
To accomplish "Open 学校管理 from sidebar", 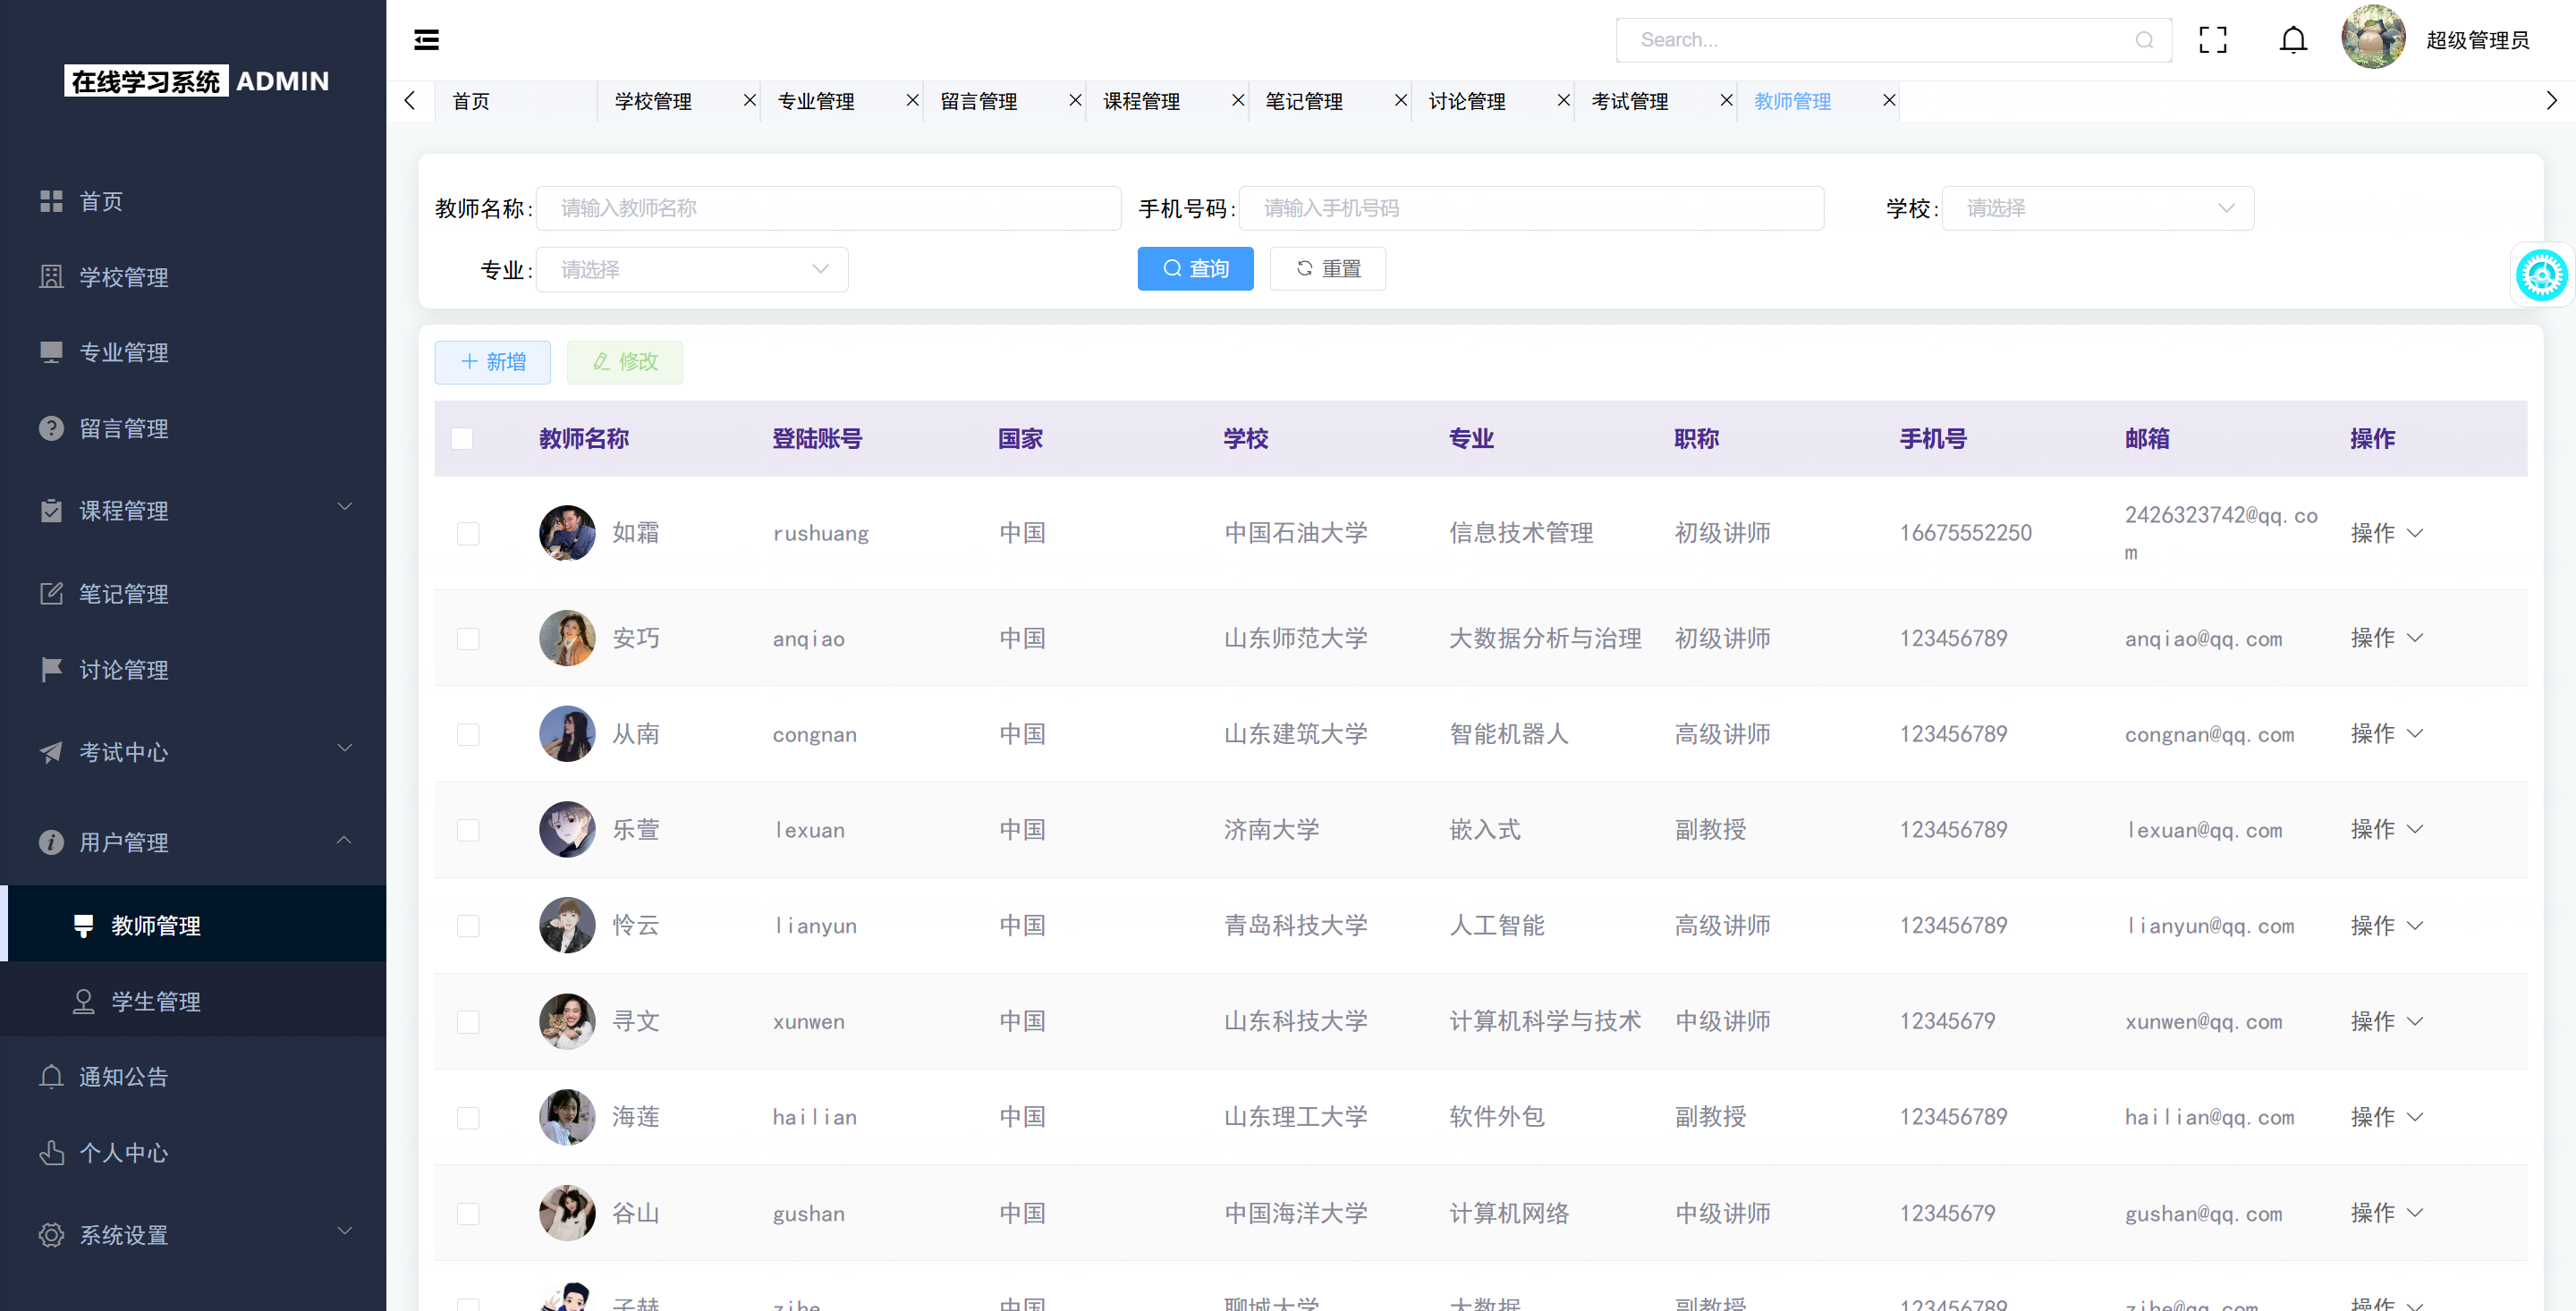I will click(x=123, y=277).
